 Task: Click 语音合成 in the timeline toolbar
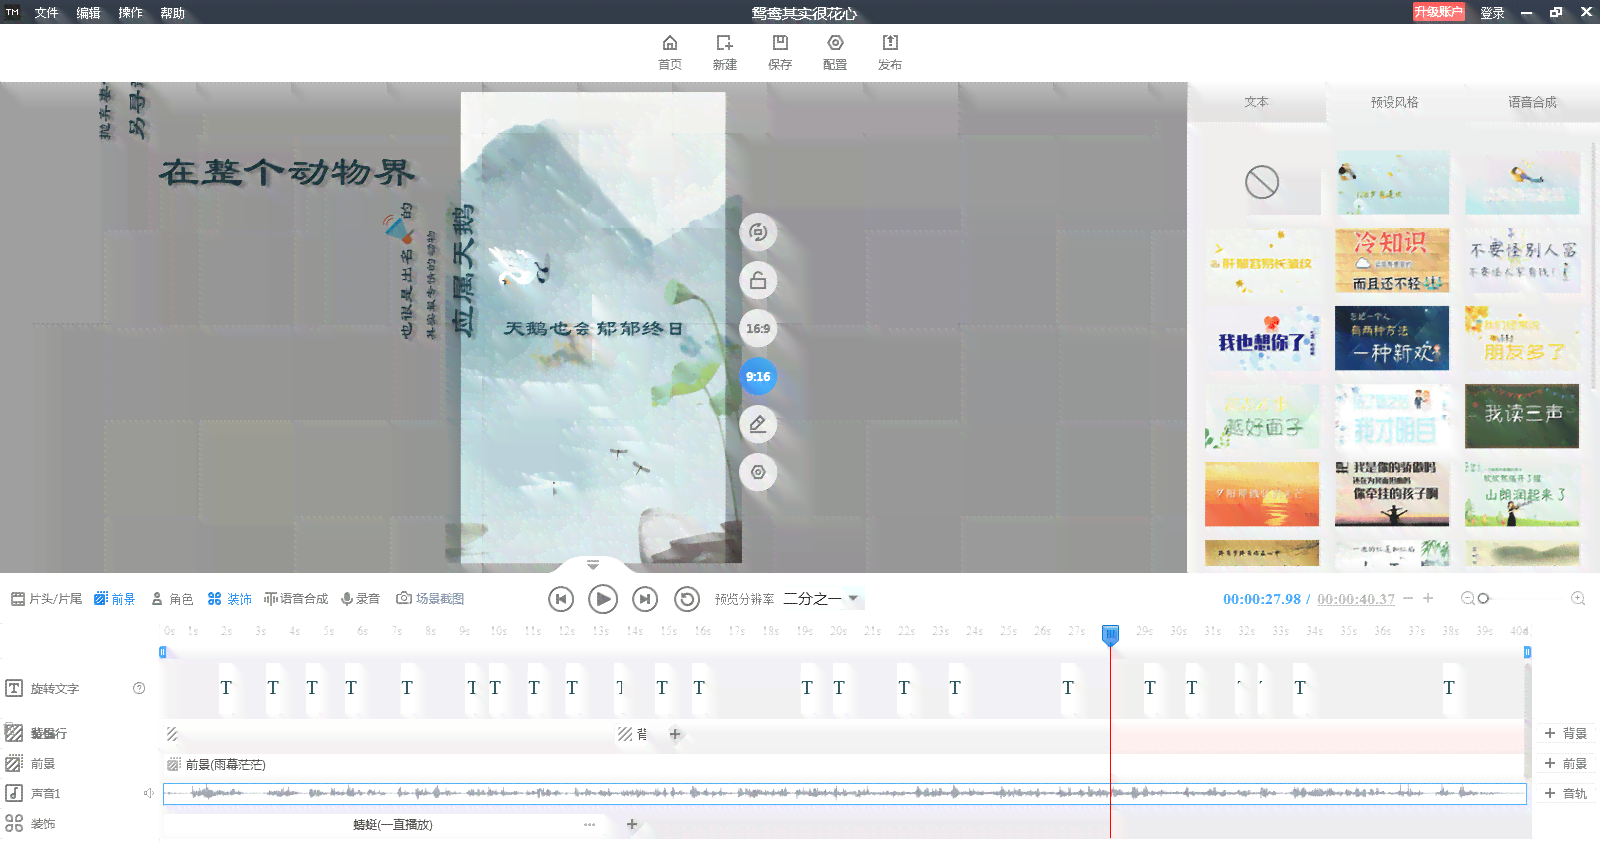(296, 599)
